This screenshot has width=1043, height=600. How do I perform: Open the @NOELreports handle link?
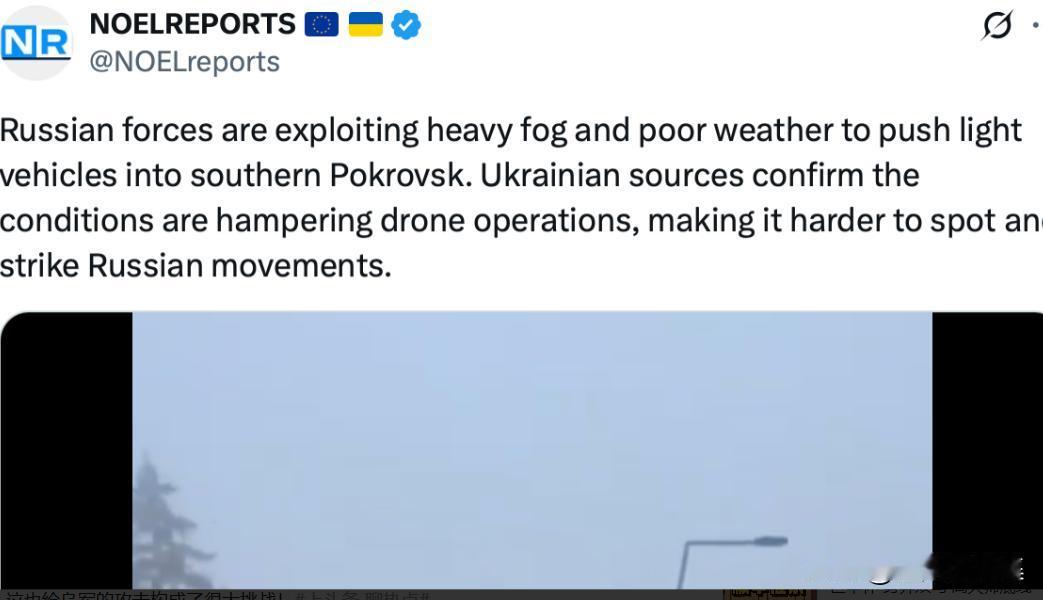tap(185, 62)
